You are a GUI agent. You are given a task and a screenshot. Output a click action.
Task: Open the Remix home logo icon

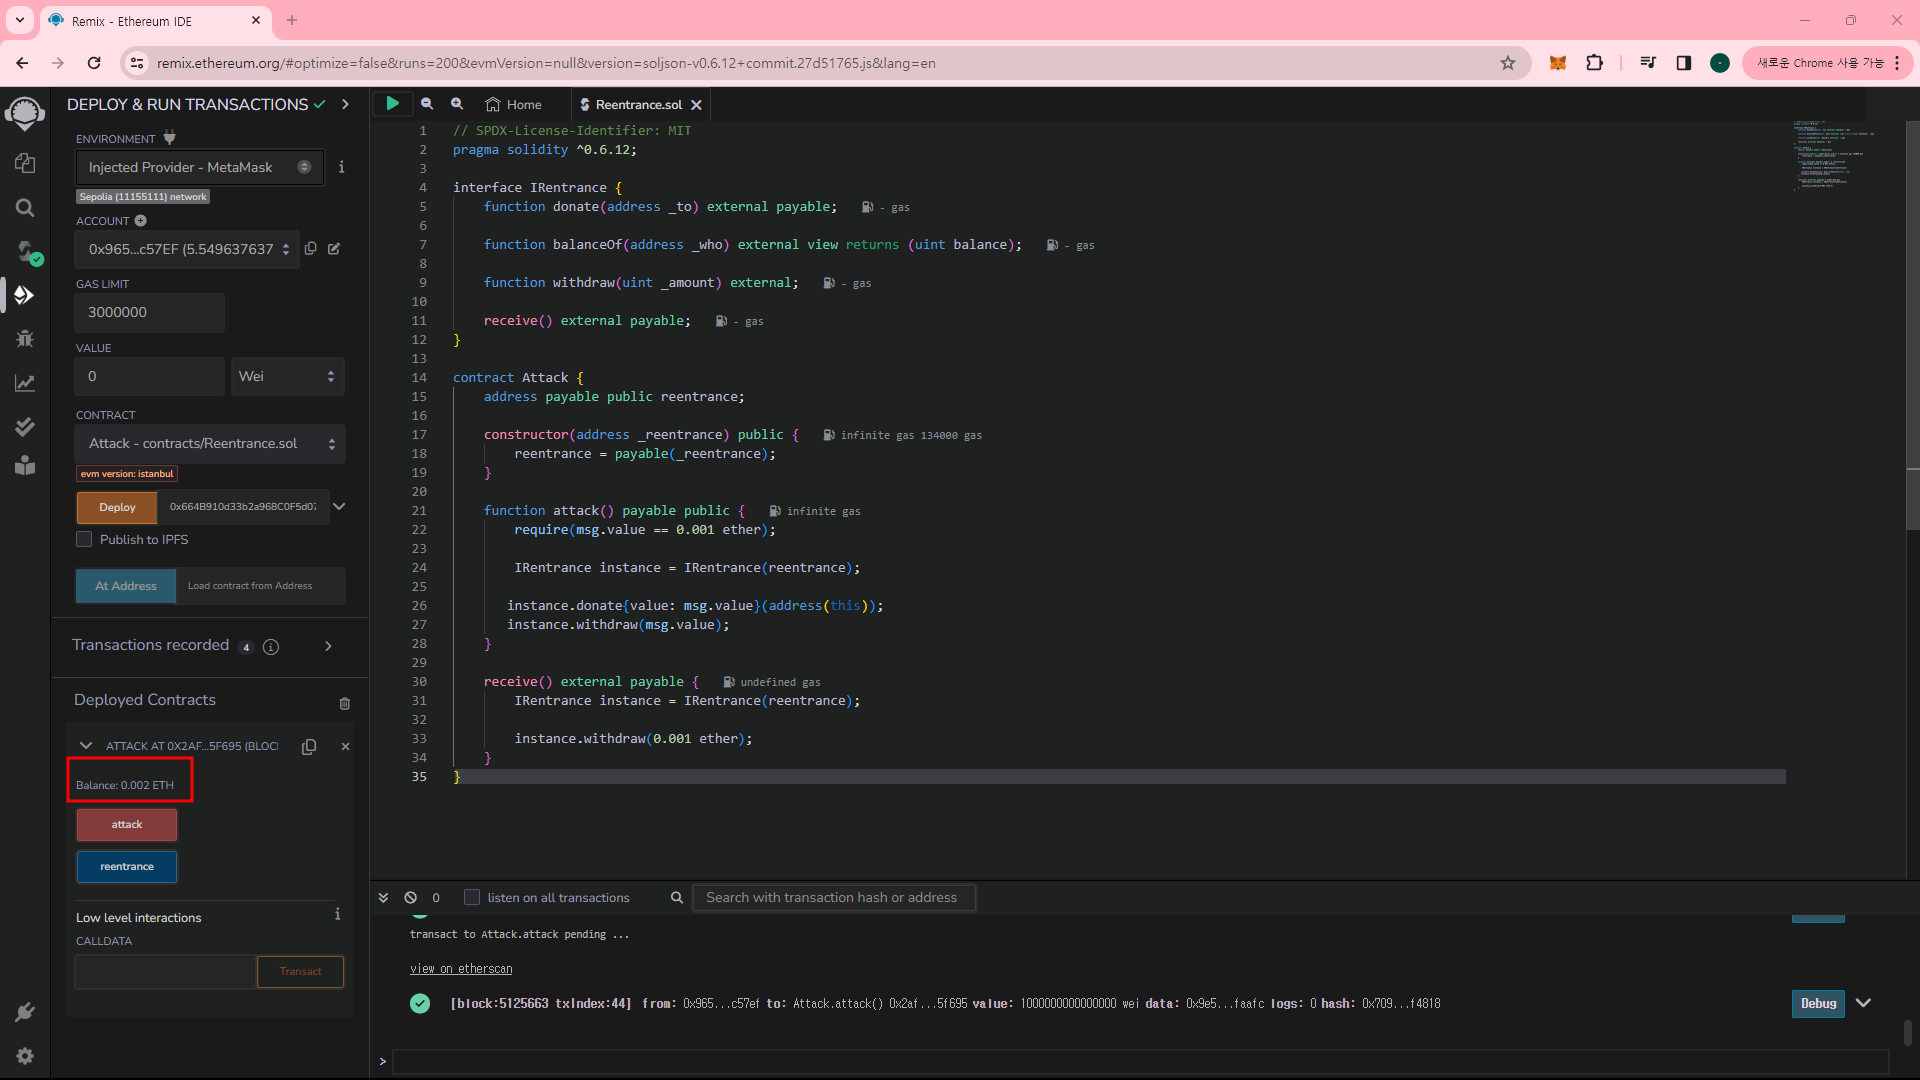point(25,113)
